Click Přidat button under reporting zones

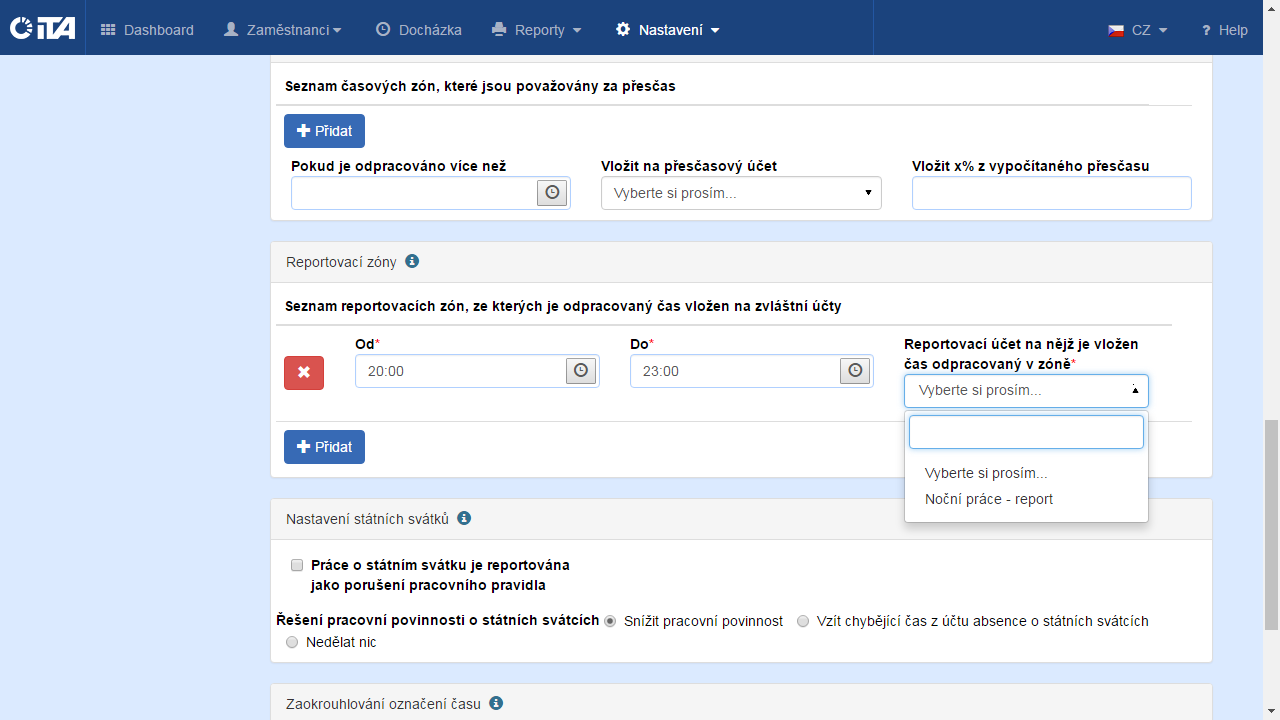pyautogui.click(x=324, y=447)
